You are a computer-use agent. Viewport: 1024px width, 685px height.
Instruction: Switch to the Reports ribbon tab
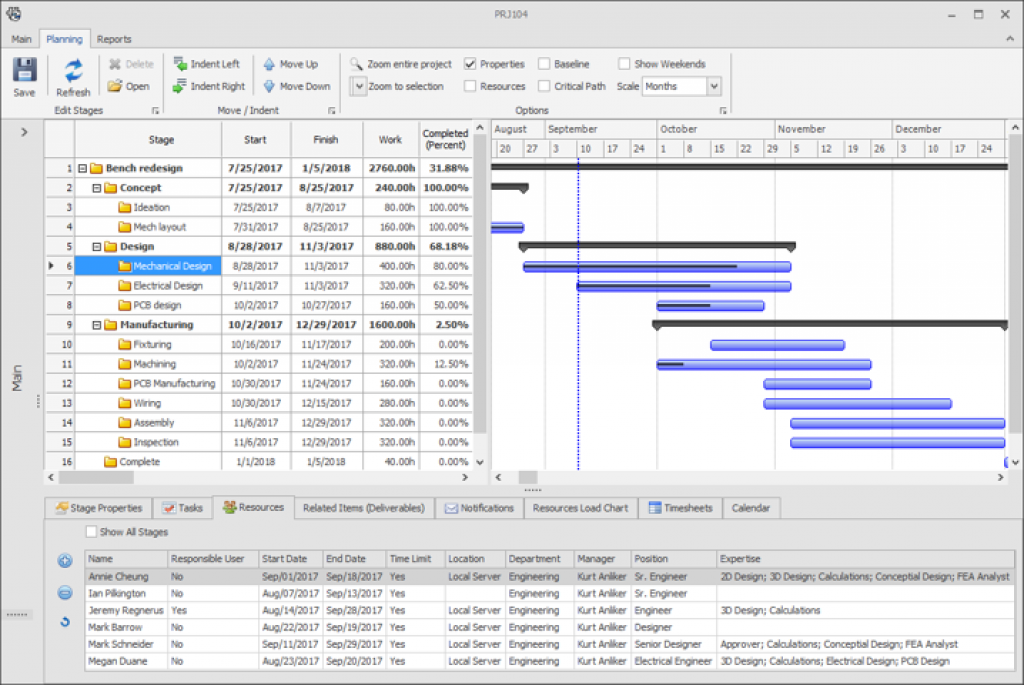114,39
